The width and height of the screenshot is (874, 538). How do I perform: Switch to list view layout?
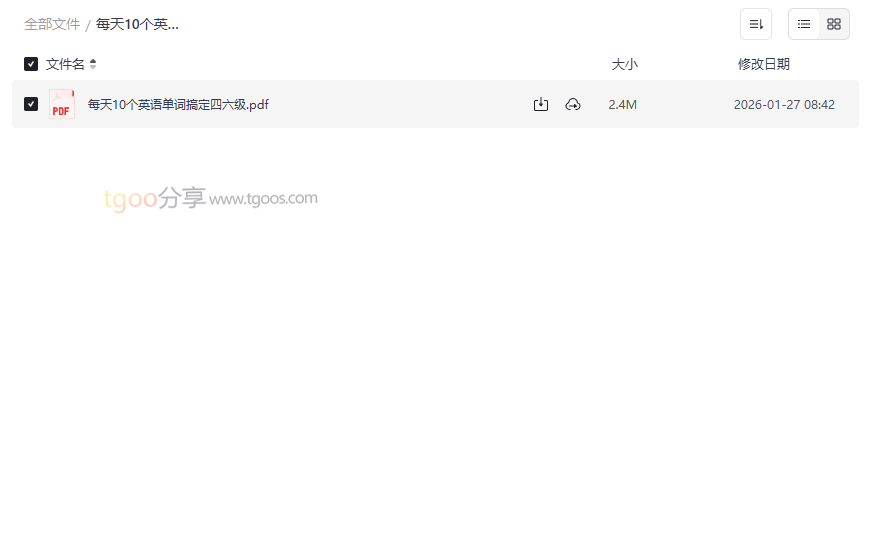(x=804, y=24)
